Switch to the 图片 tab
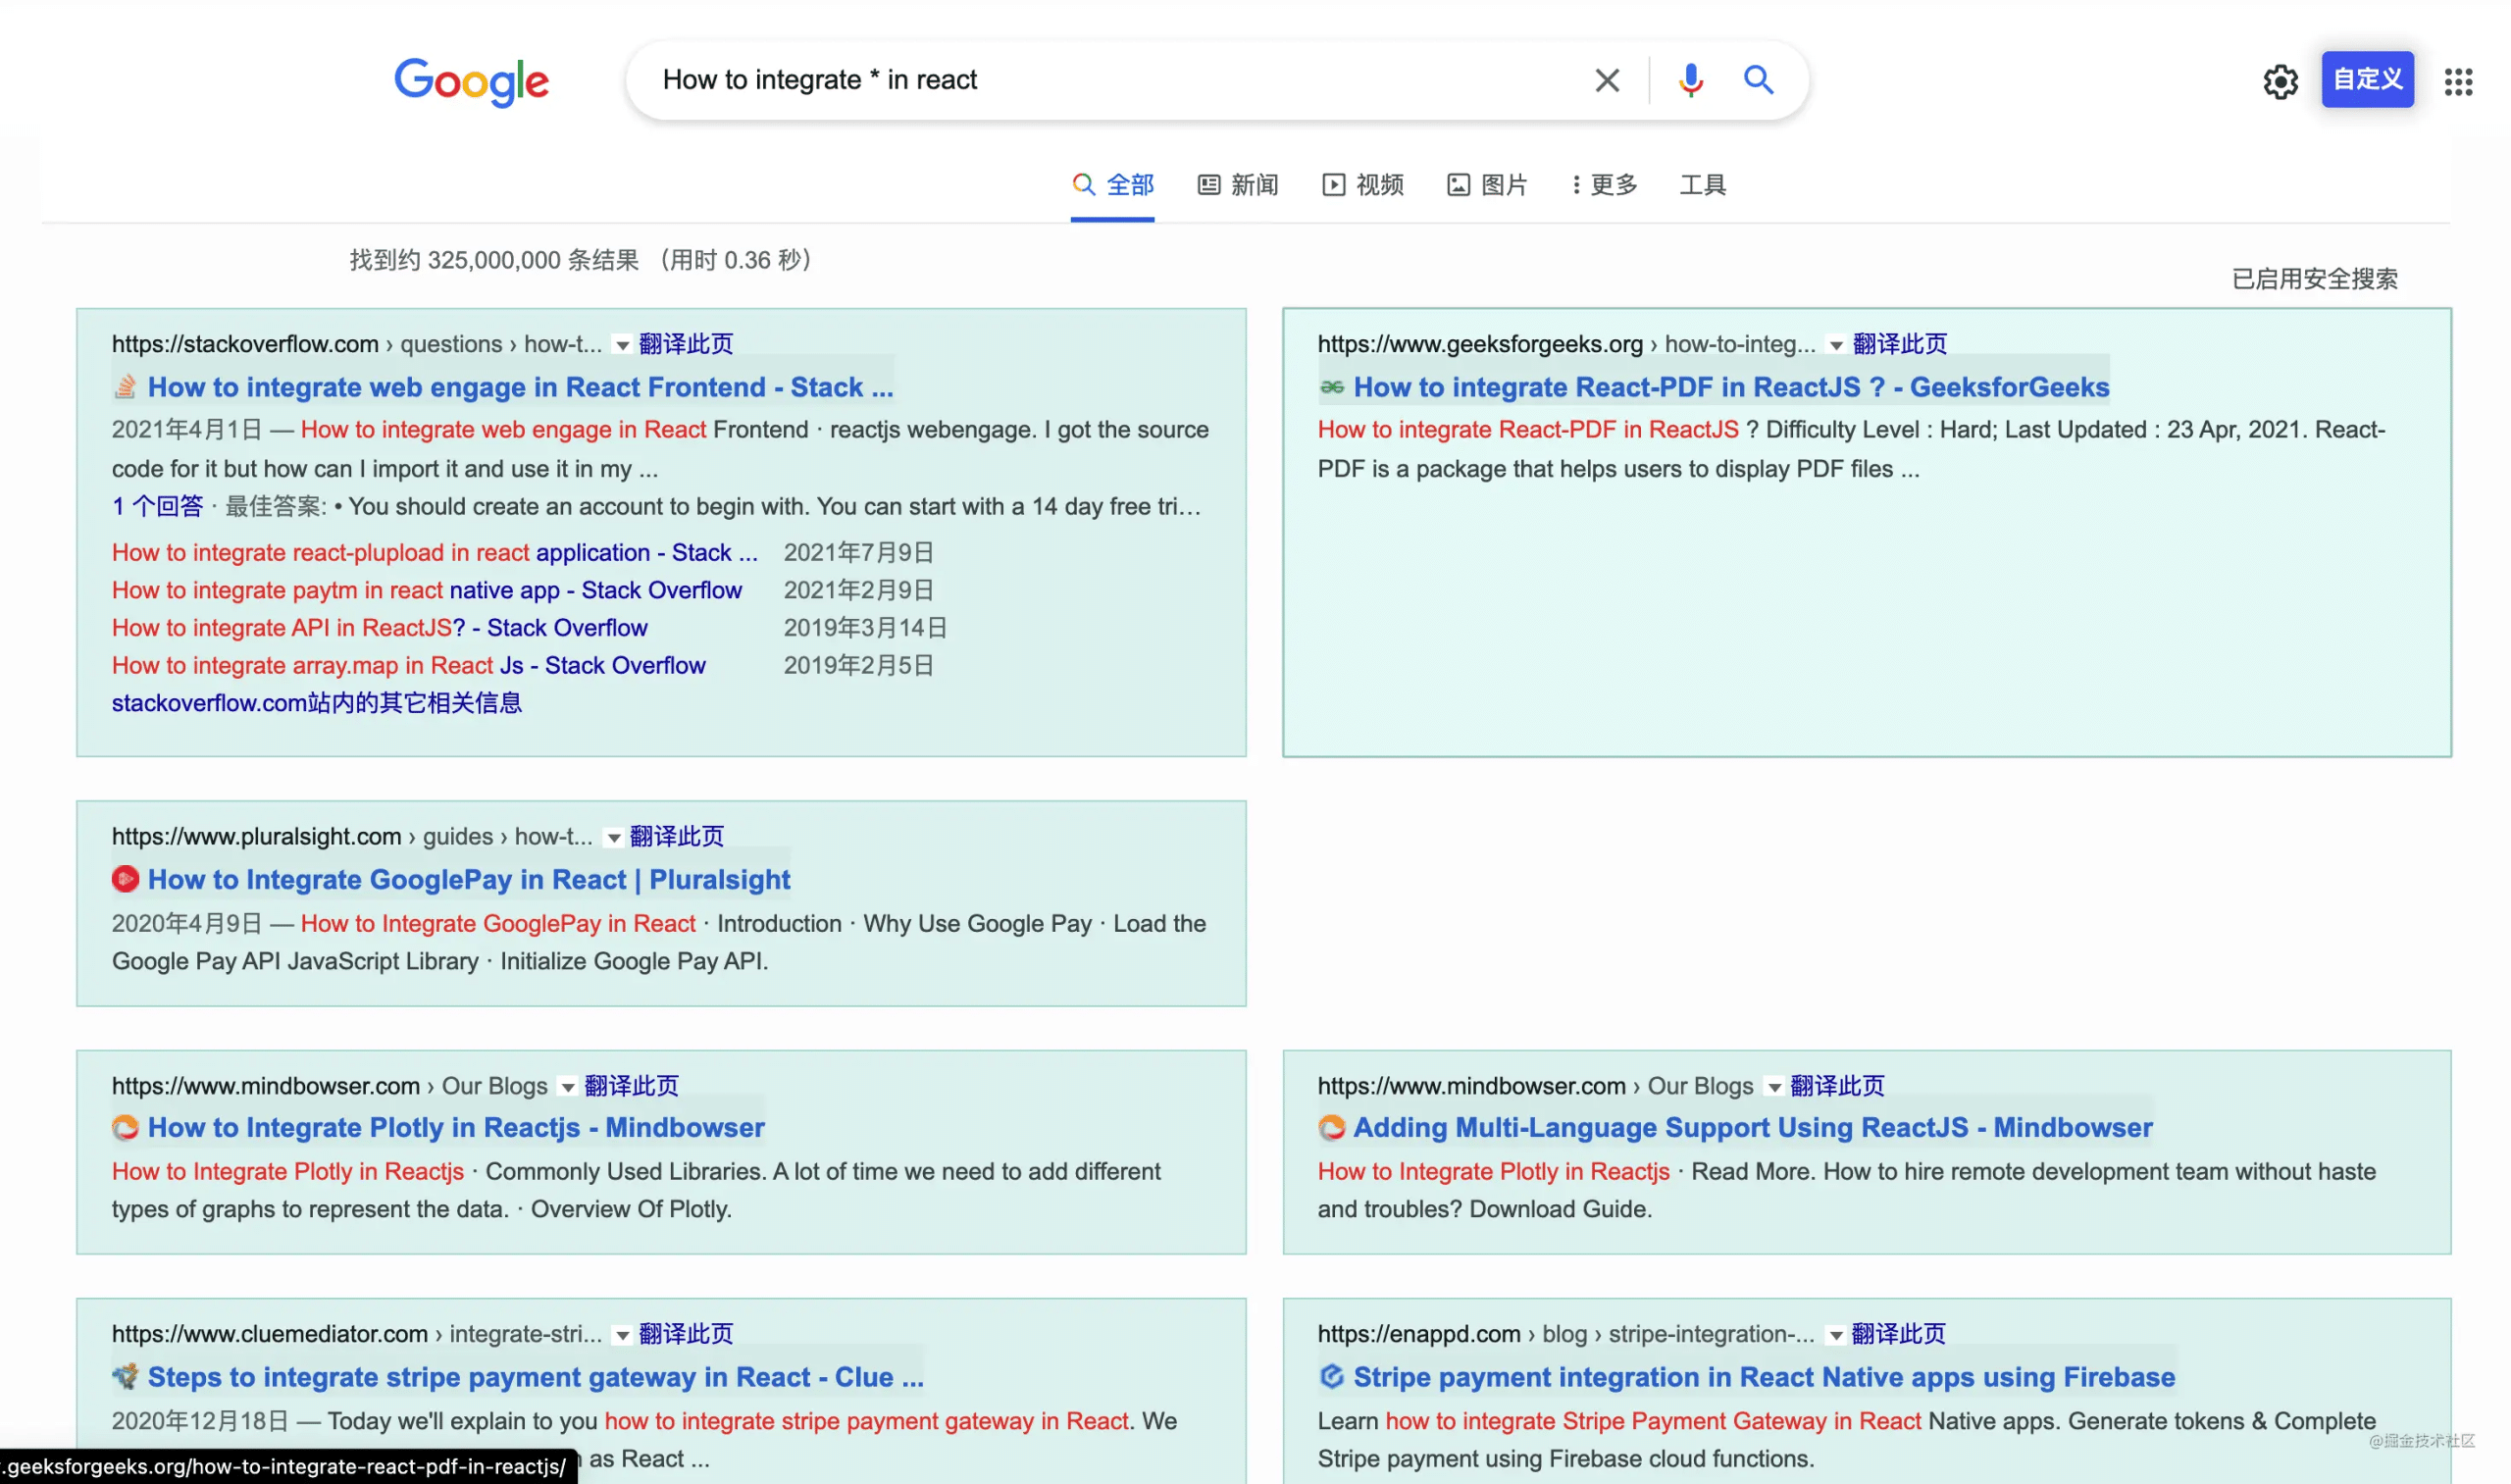The height and width of the screenshot is (1484, 2511). click(1487, 185)
